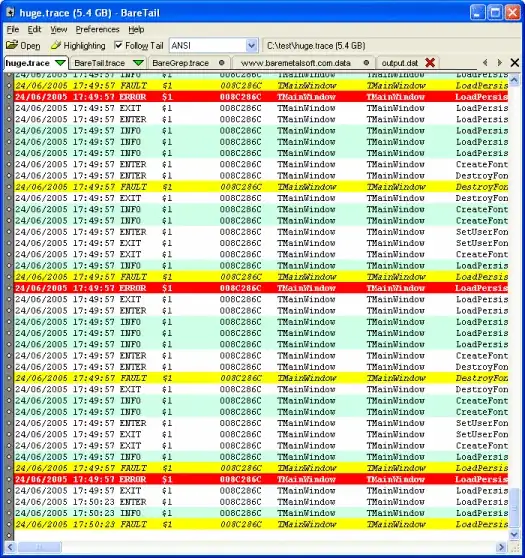This screenshot has height=558, width=525.
Task: Click the red X on output.dat tab
Action: coord(430,63)
